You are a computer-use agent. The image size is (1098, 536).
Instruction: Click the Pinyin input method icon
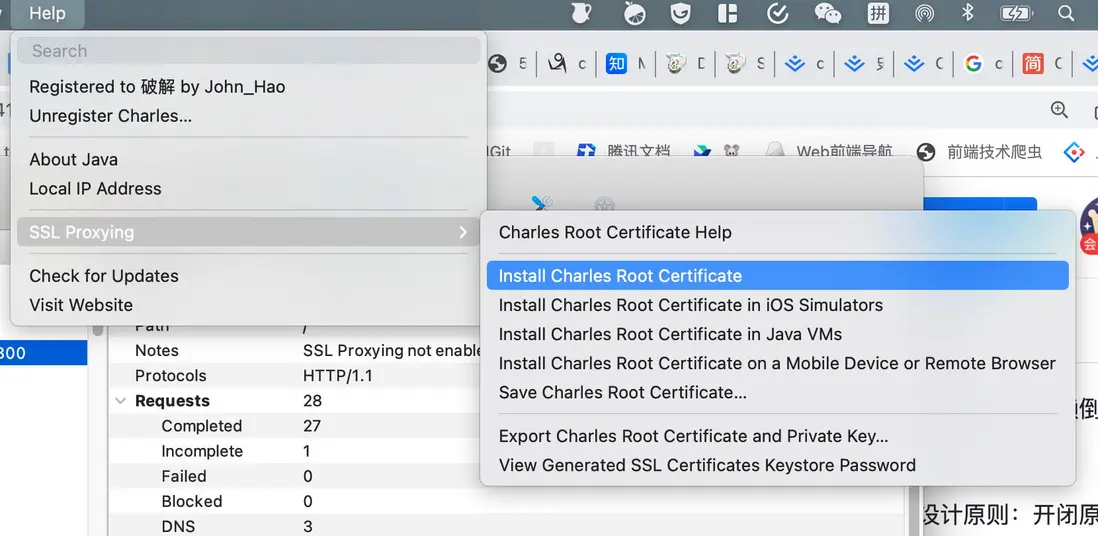click(x=878, y=13)
